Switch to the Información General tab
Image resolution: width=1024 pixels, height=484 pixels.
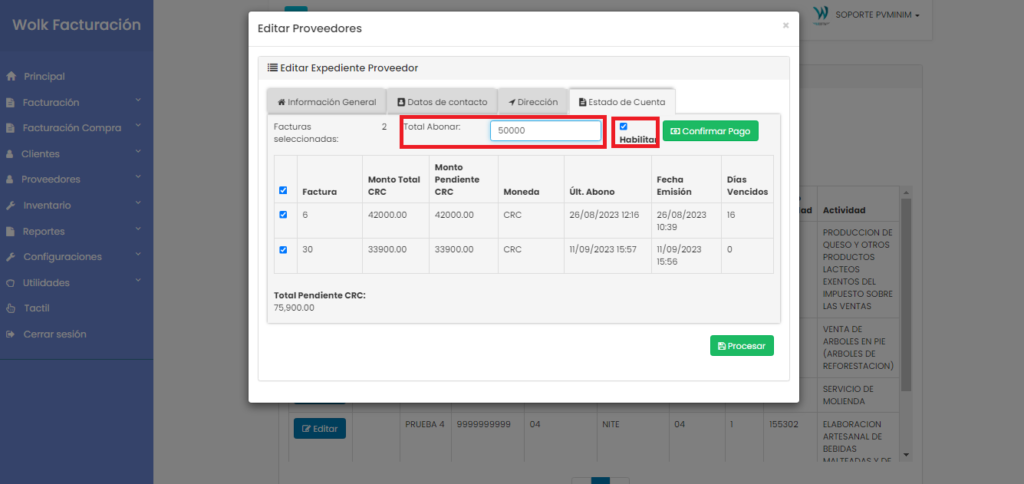(x=327, y=102)
